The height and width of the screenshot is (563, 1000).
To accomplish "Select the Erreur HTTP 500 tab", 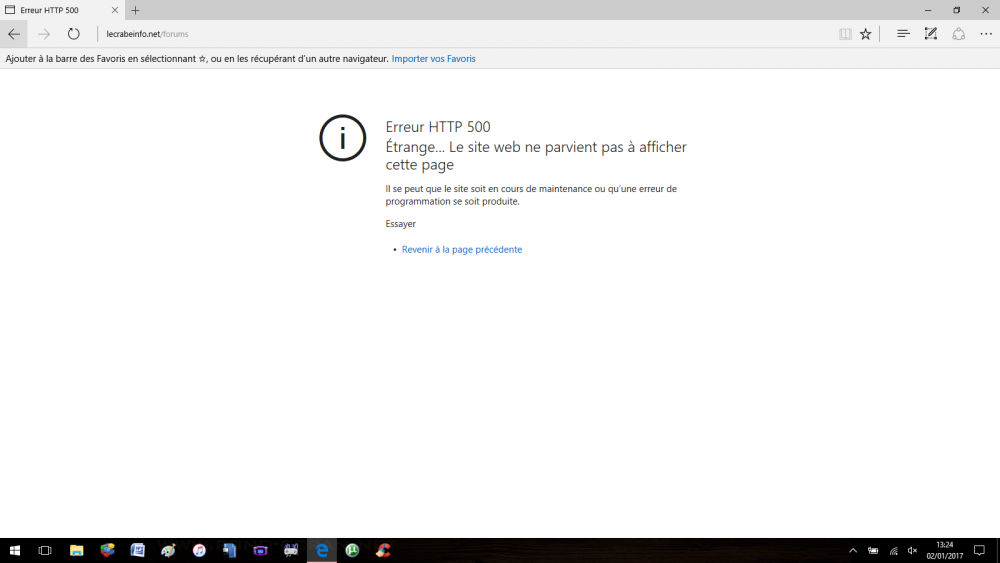I will pyautogui.click(x=62, y=10).
